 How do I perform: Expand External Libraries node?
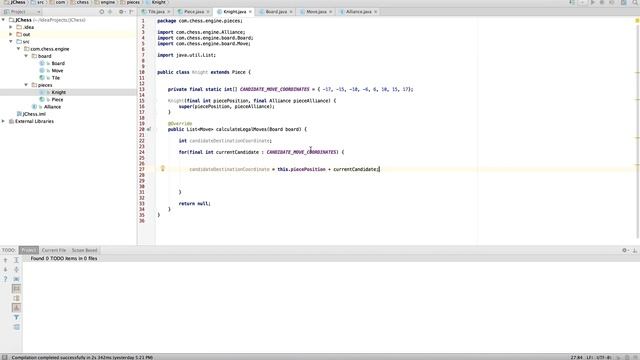coord(3,121)
